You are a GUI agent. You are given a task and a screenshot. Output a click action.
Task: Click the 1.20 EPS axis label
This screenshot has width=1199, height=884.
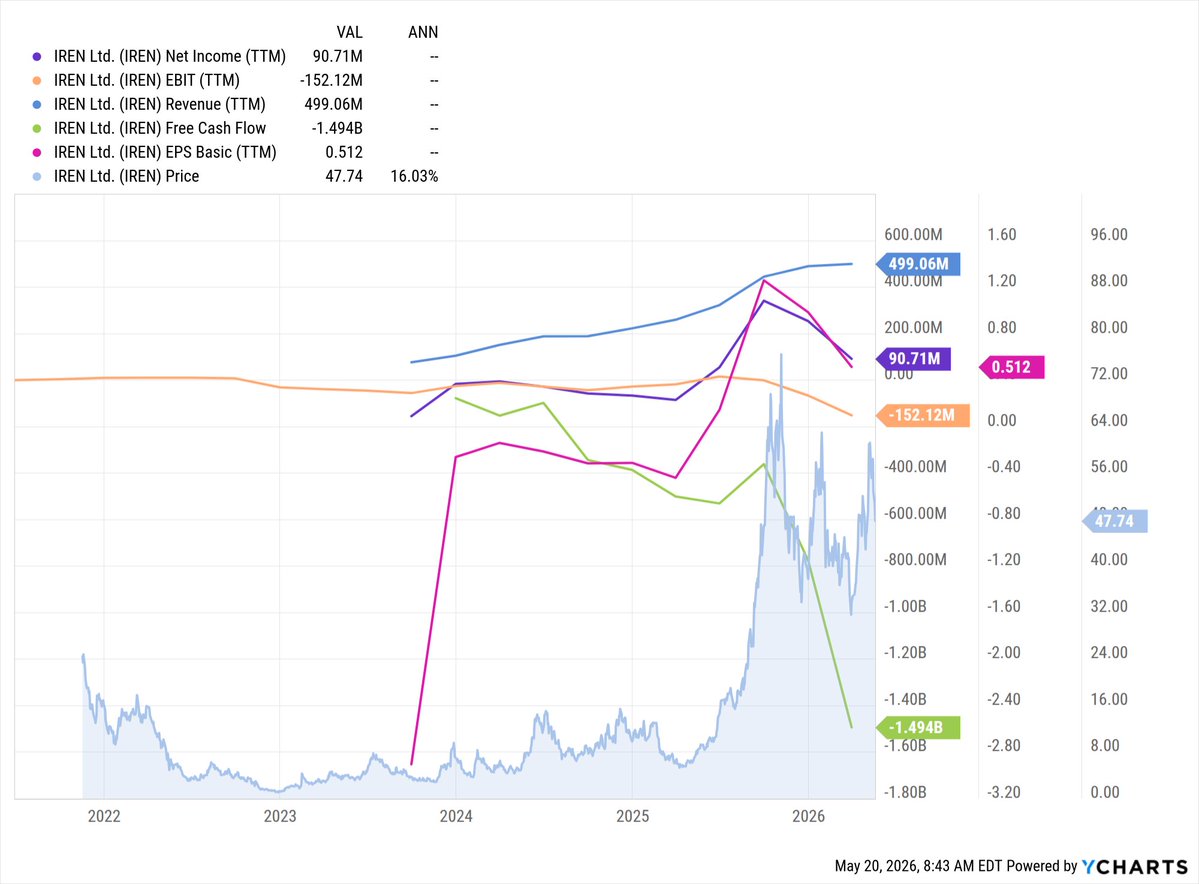coord(1002,281)
